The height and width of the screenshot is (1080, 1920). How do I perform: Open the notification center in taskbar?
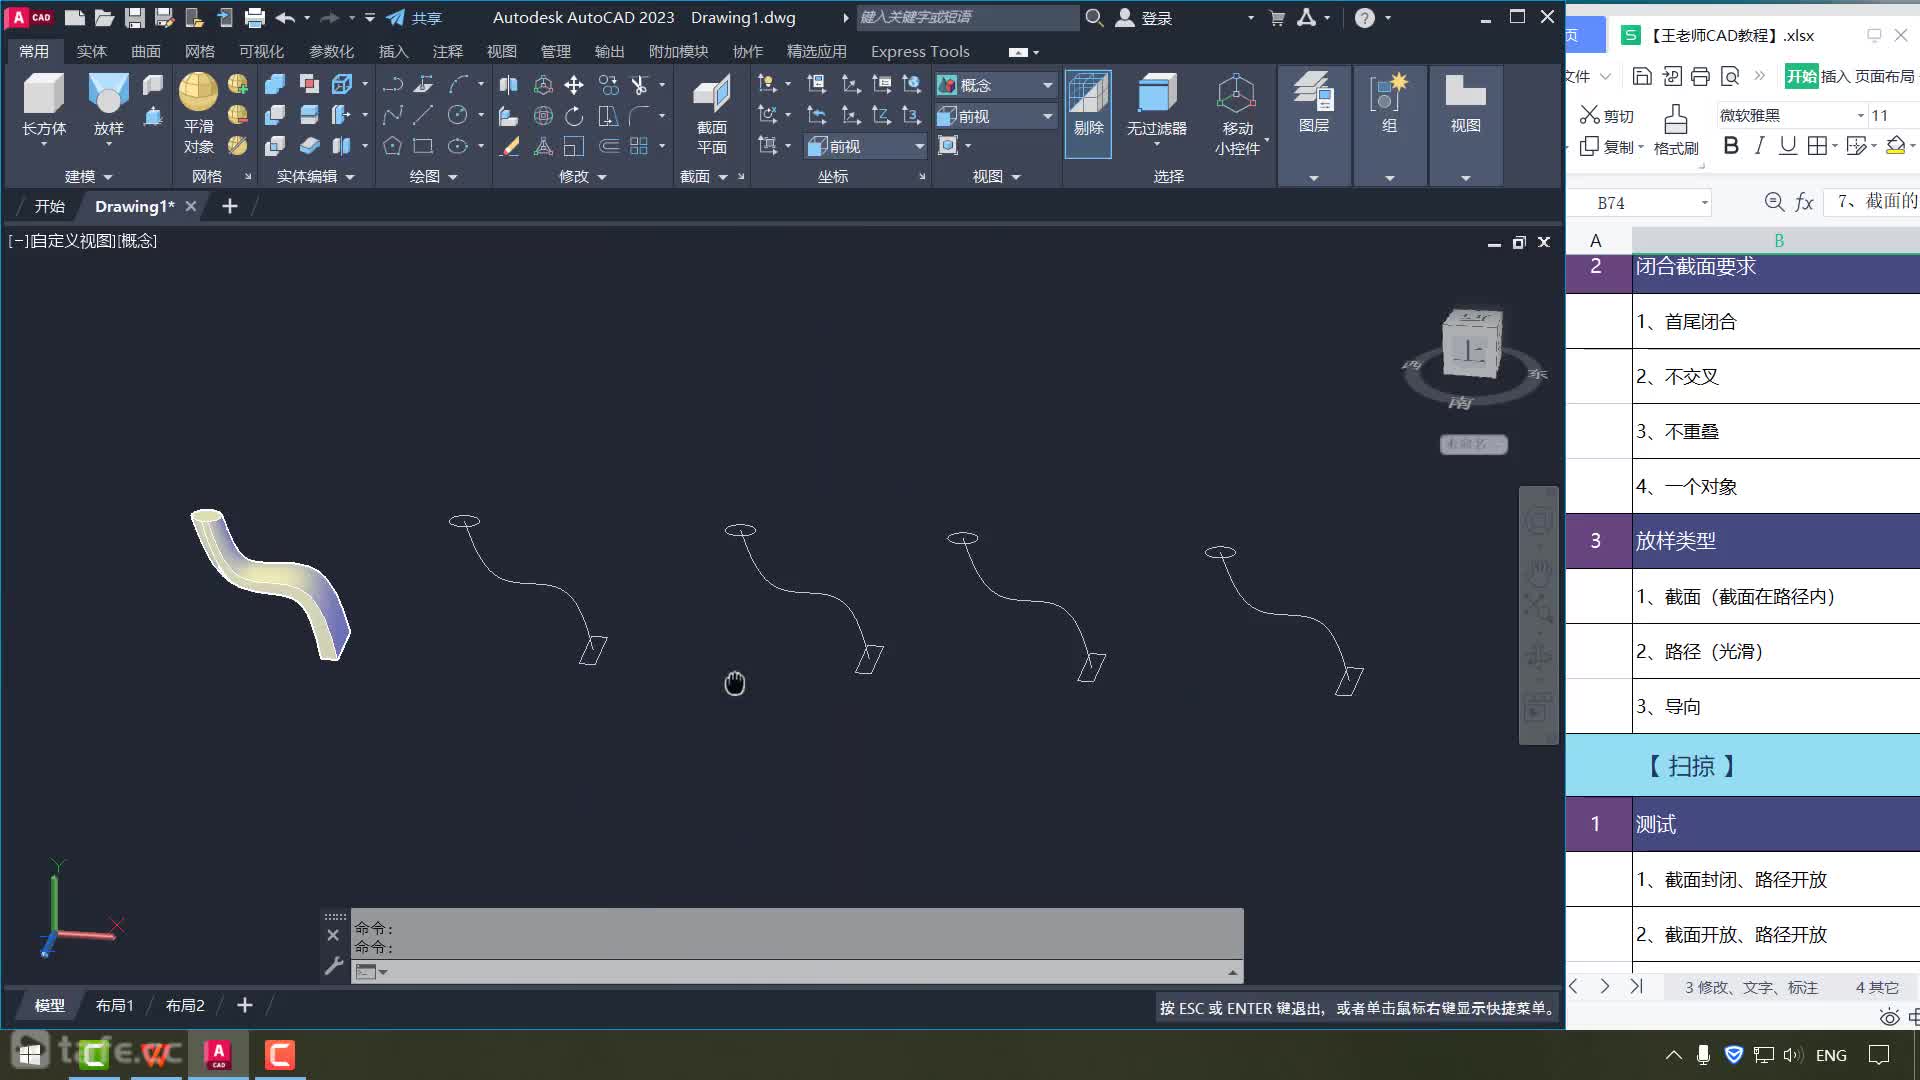(1879, 1055)
